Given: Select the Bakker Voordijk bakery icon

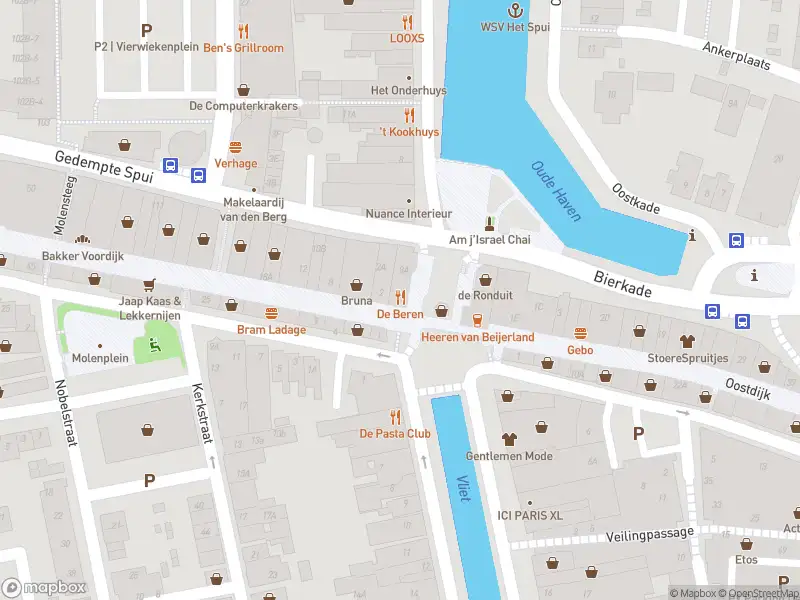Looking at the screenshot, I should pos(83,239).
